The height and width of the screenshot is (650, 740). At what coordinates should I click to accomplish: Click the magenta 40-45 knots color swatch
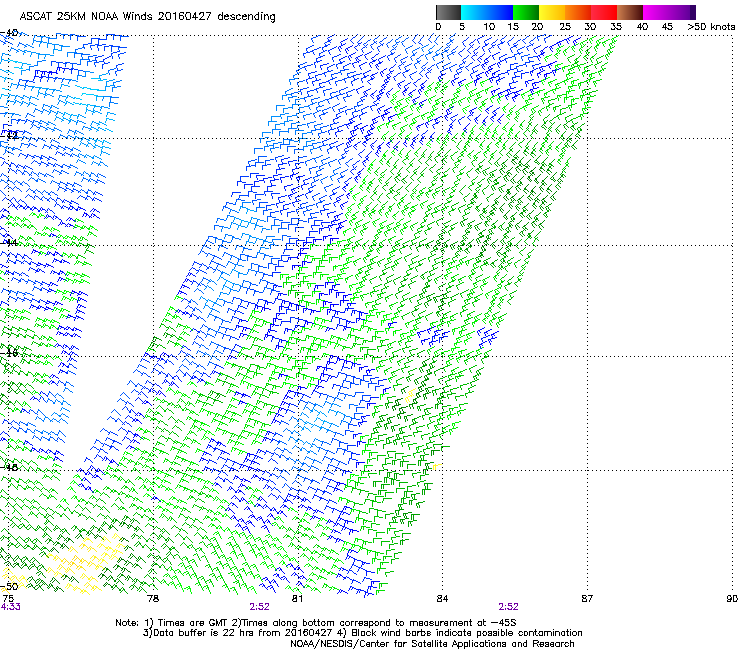click(656, 12)
